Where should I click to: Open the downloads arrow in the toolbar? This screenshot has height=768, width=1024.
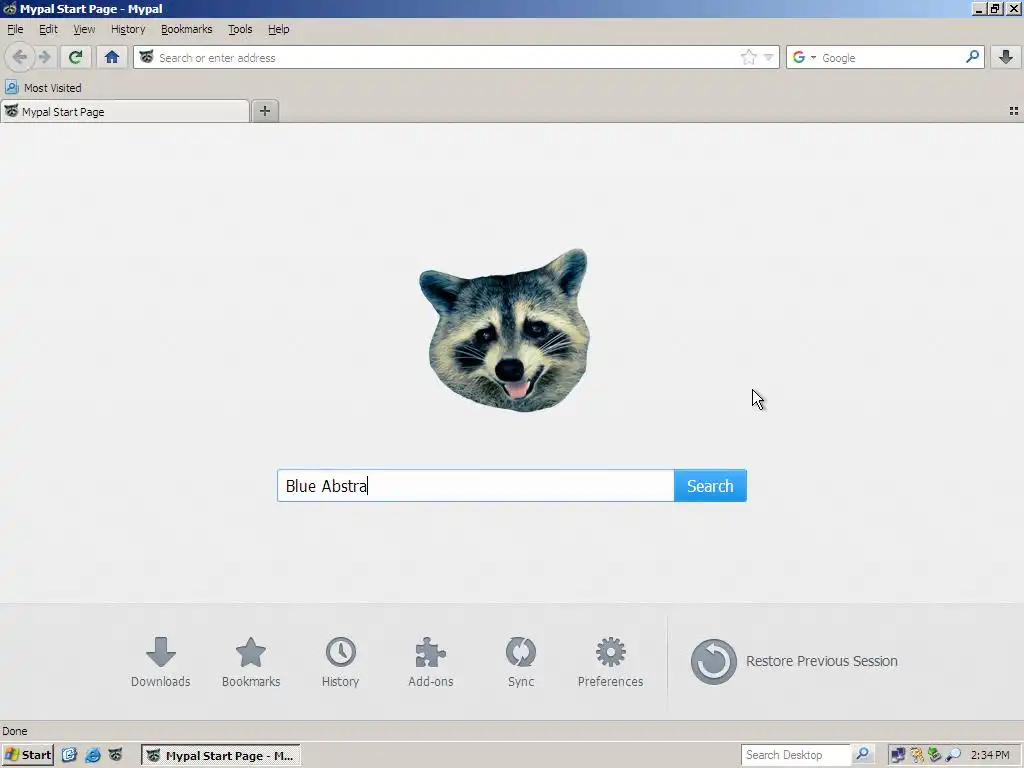click(1006, 57)
